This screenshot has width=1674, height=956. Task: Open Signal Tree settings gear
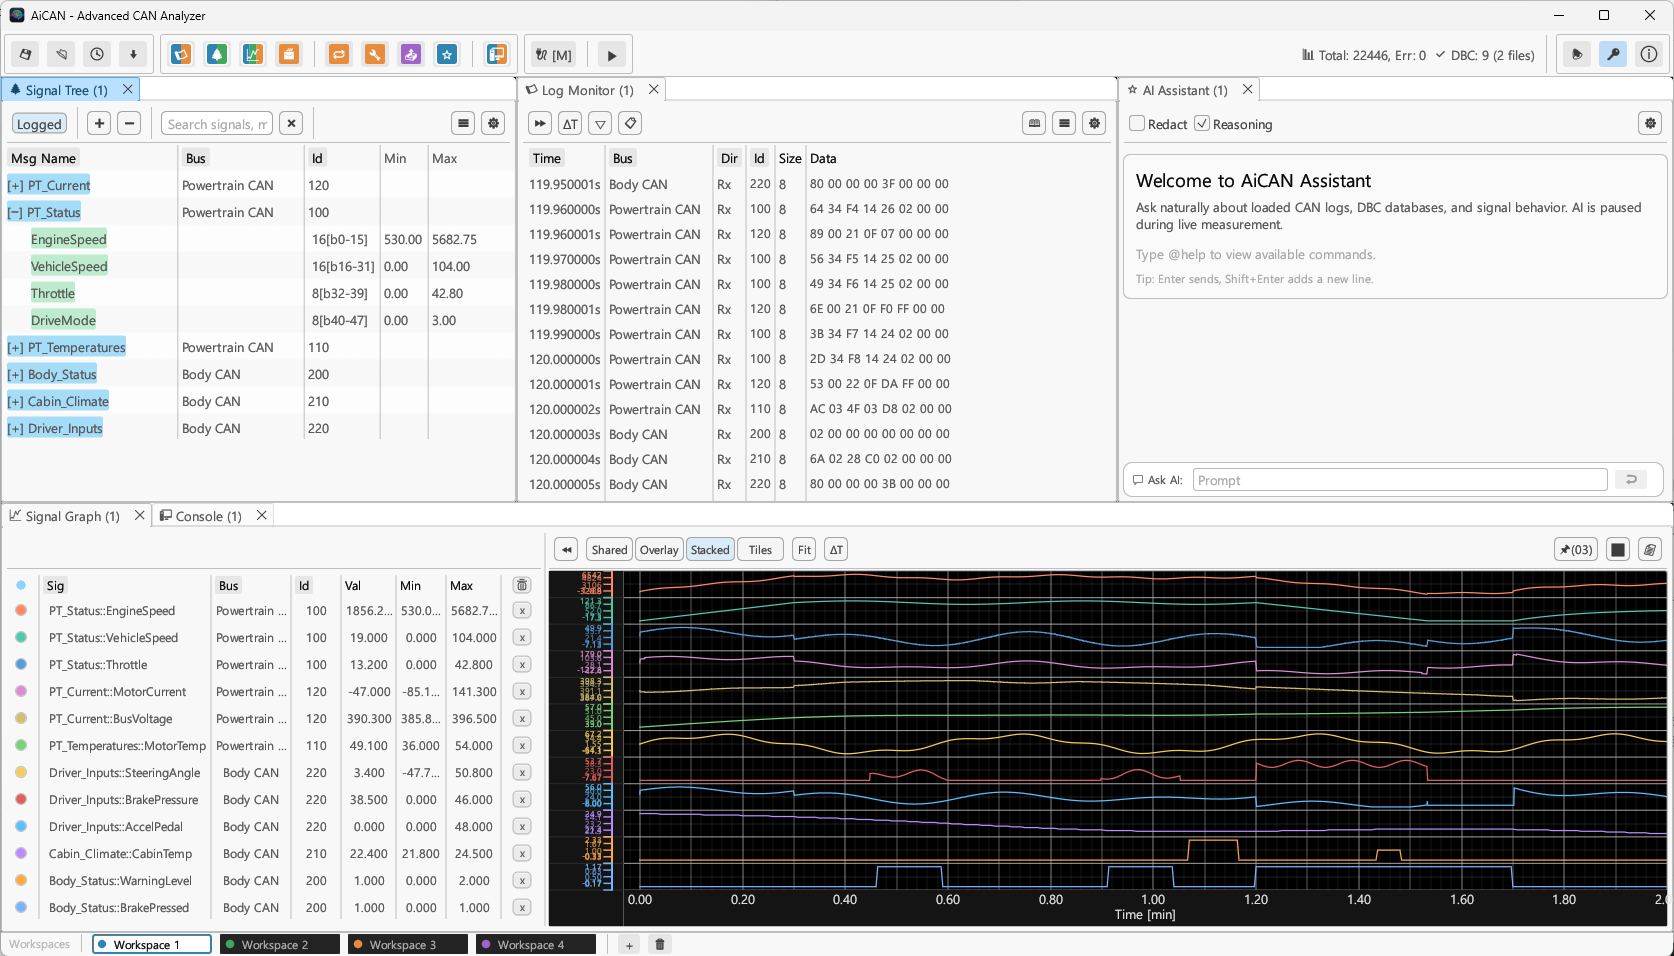pos(493,123)
